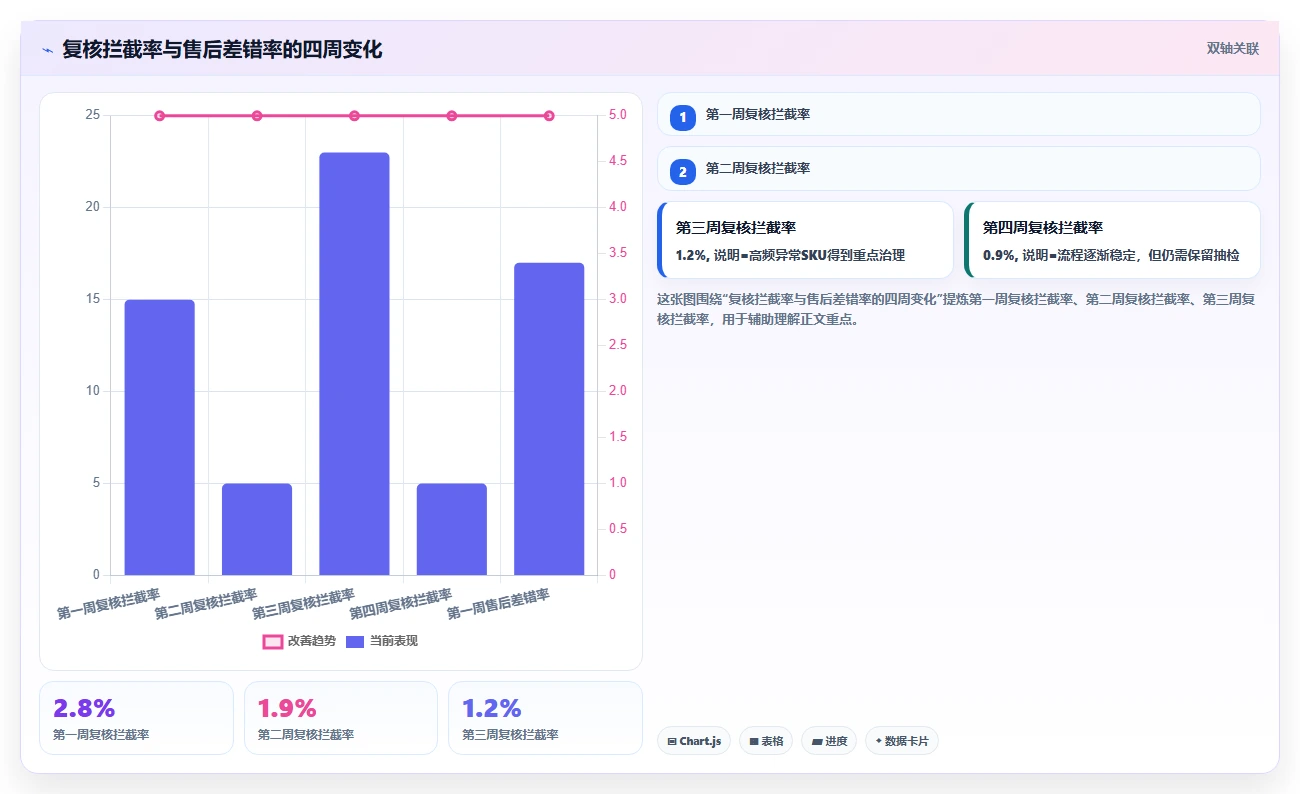Image resolution: width=1300 pixels, height=794 pixels.
Task: Click the bar for 第一周售后差错率
Action: [x=549, y=419]
